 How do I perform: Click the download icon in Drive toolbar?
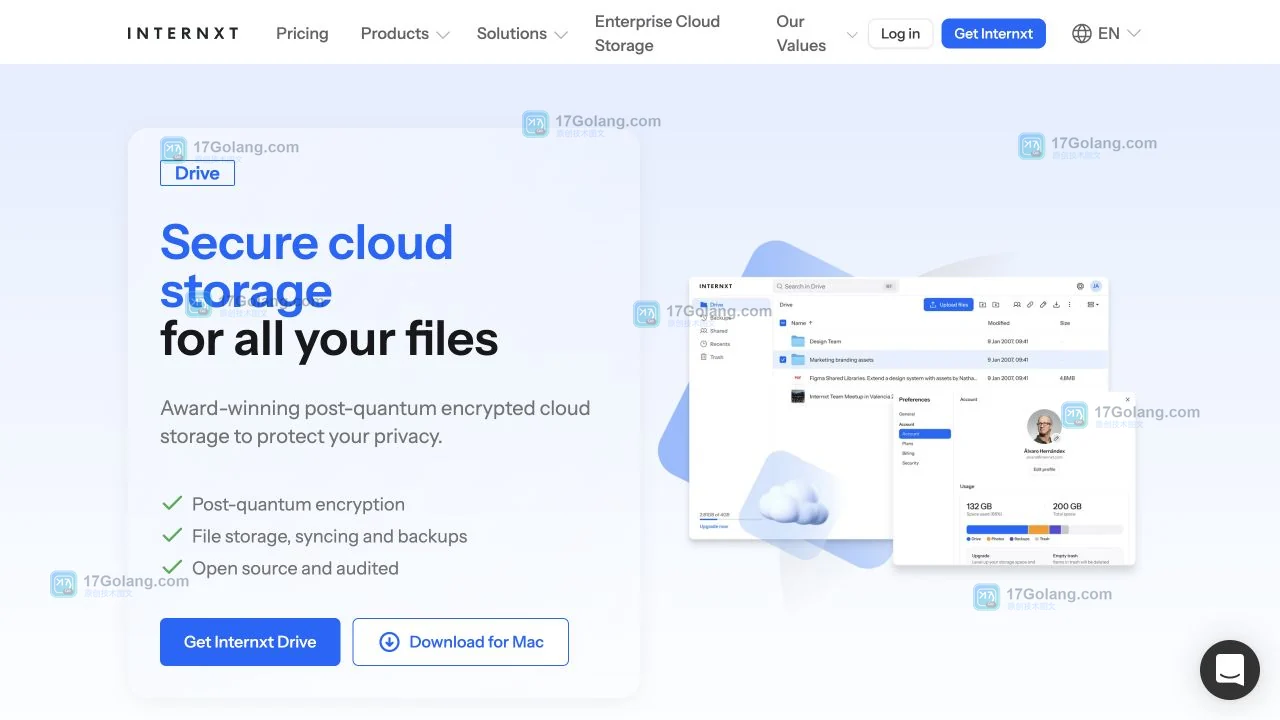1056,305
